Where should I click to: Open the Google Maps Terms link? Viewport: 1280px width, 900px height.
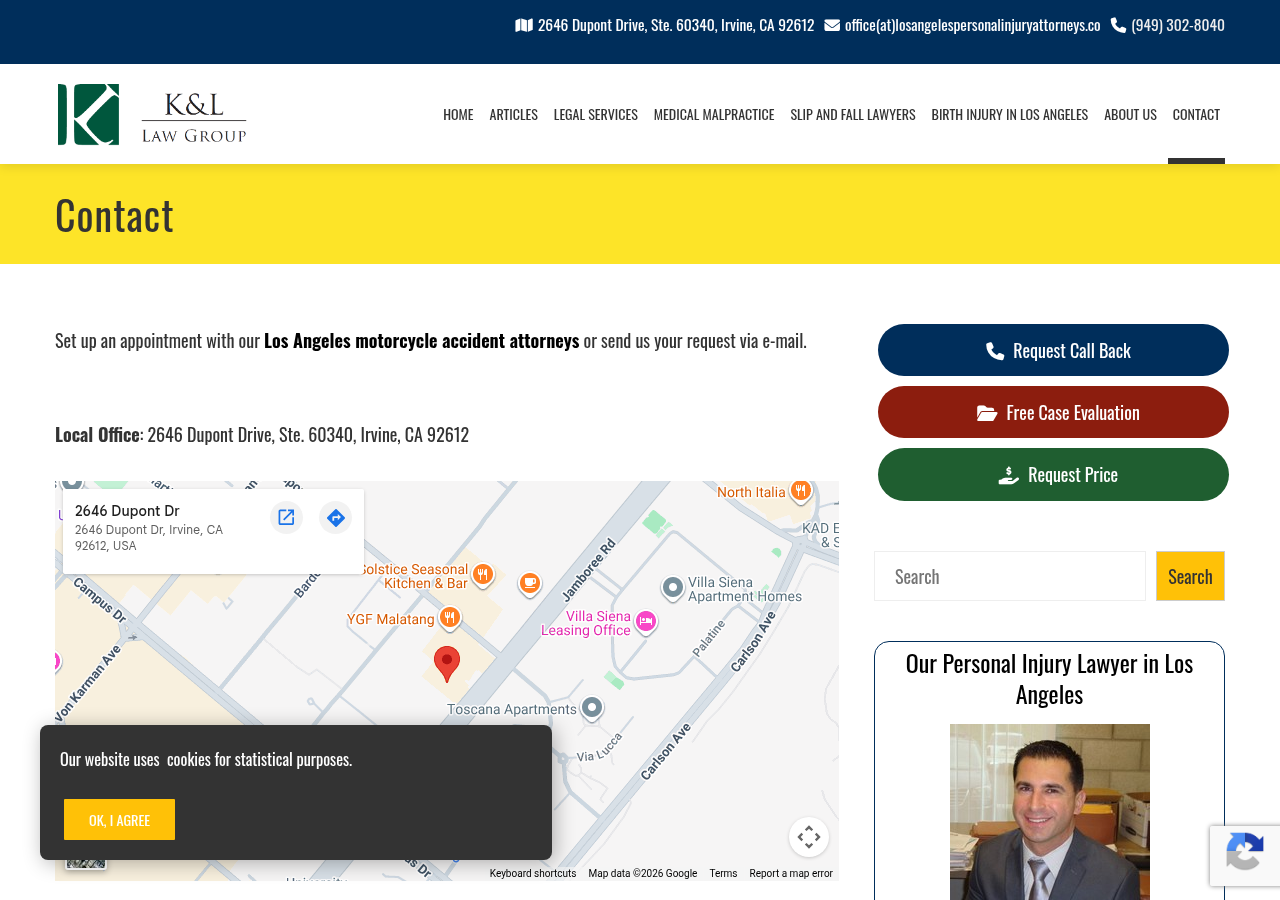[722, 872]
